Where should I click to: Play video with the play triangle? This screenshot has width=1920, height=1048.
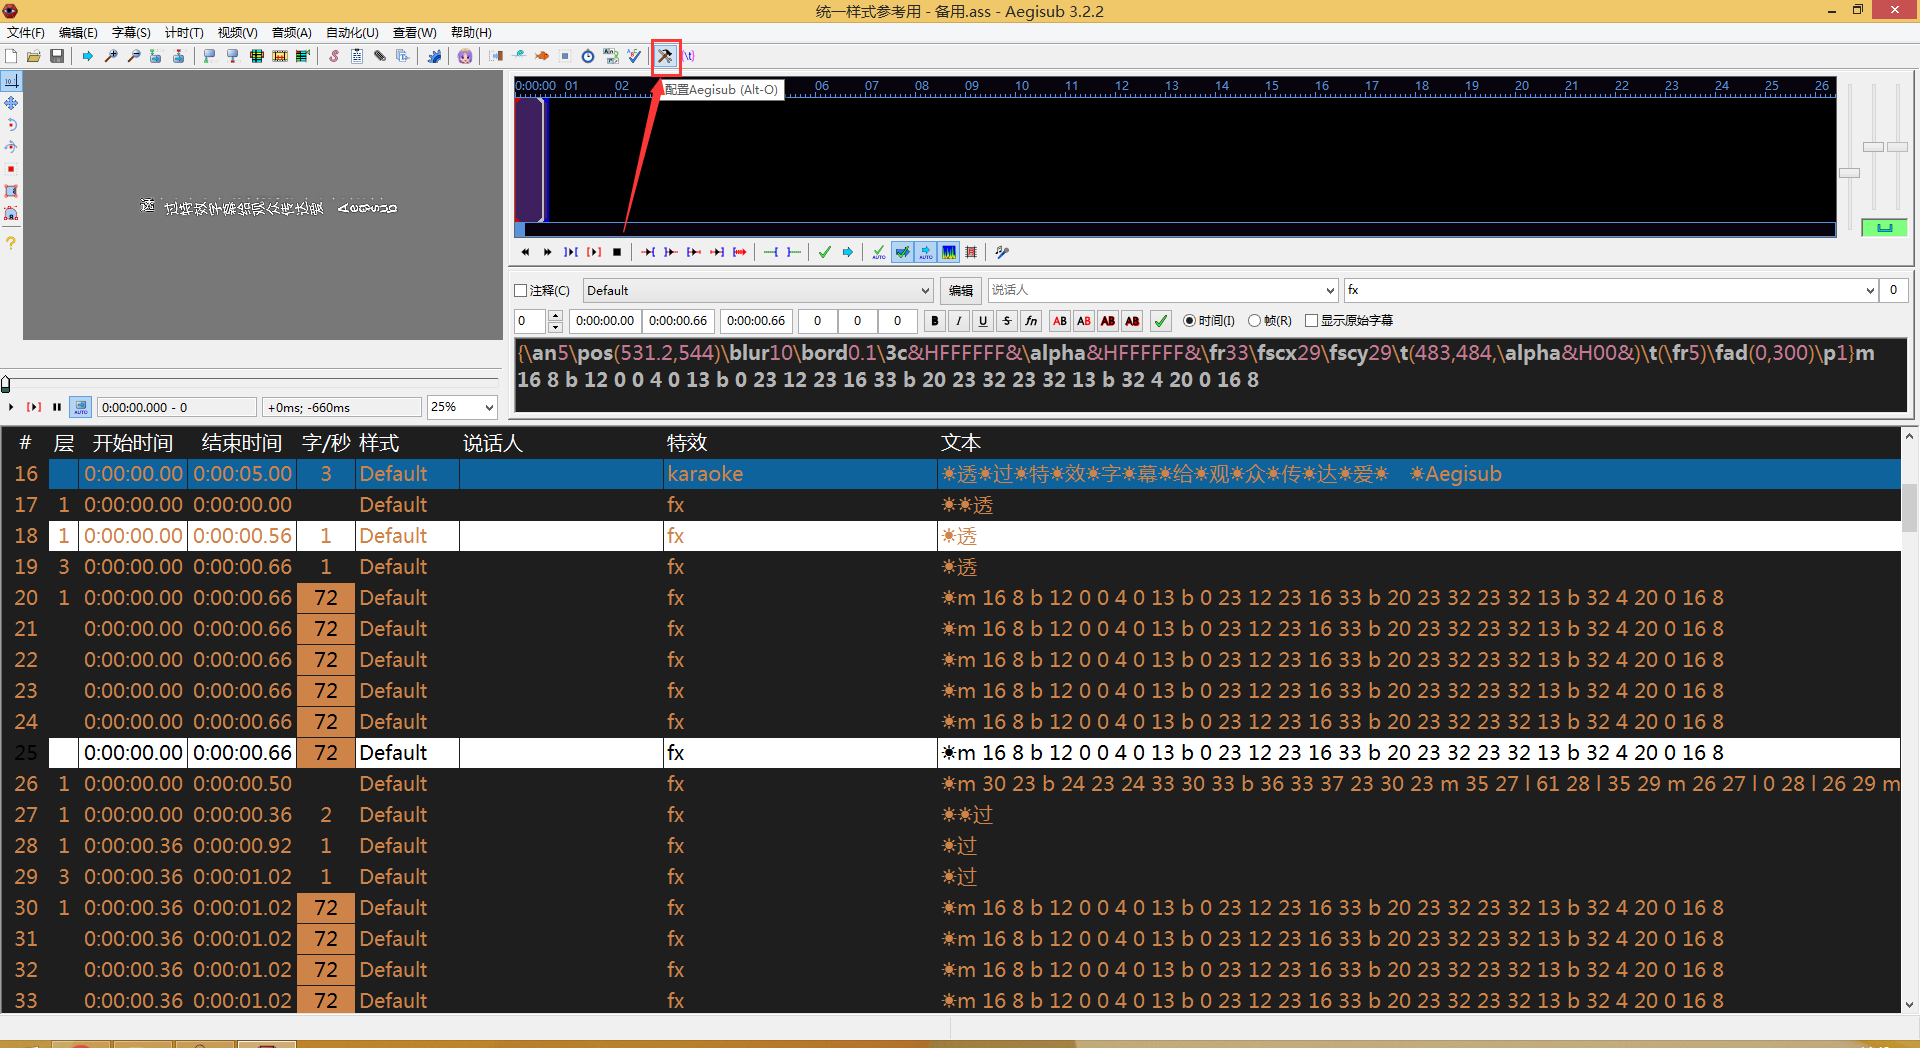click(x=11, y=407)
